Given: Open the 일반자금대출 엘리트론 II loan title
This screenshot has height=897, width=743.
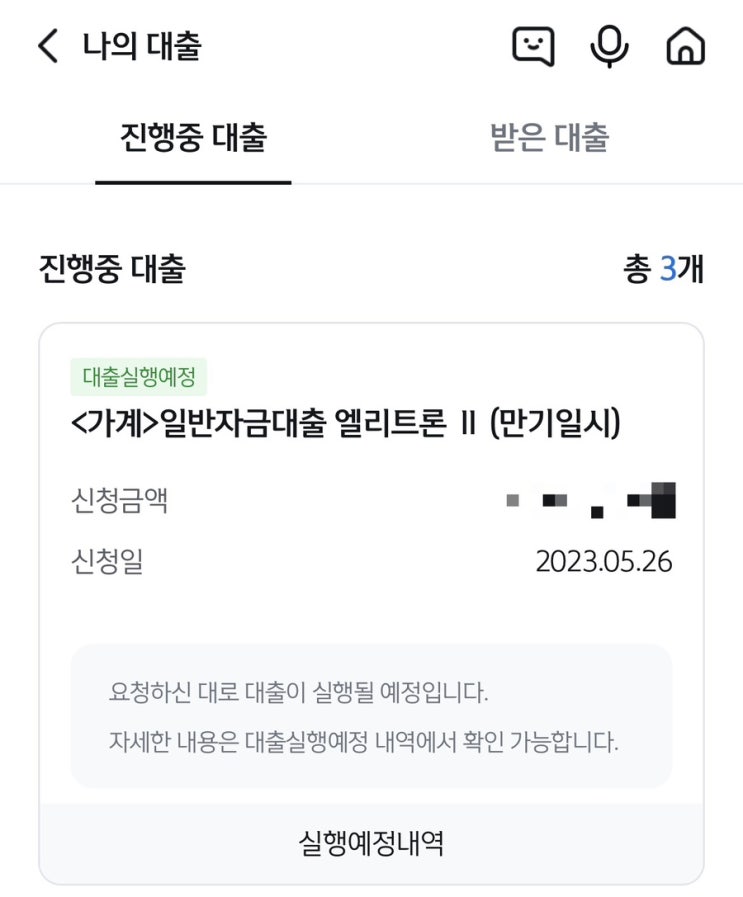Looking at the screenshot, I should tap(346, 424).
